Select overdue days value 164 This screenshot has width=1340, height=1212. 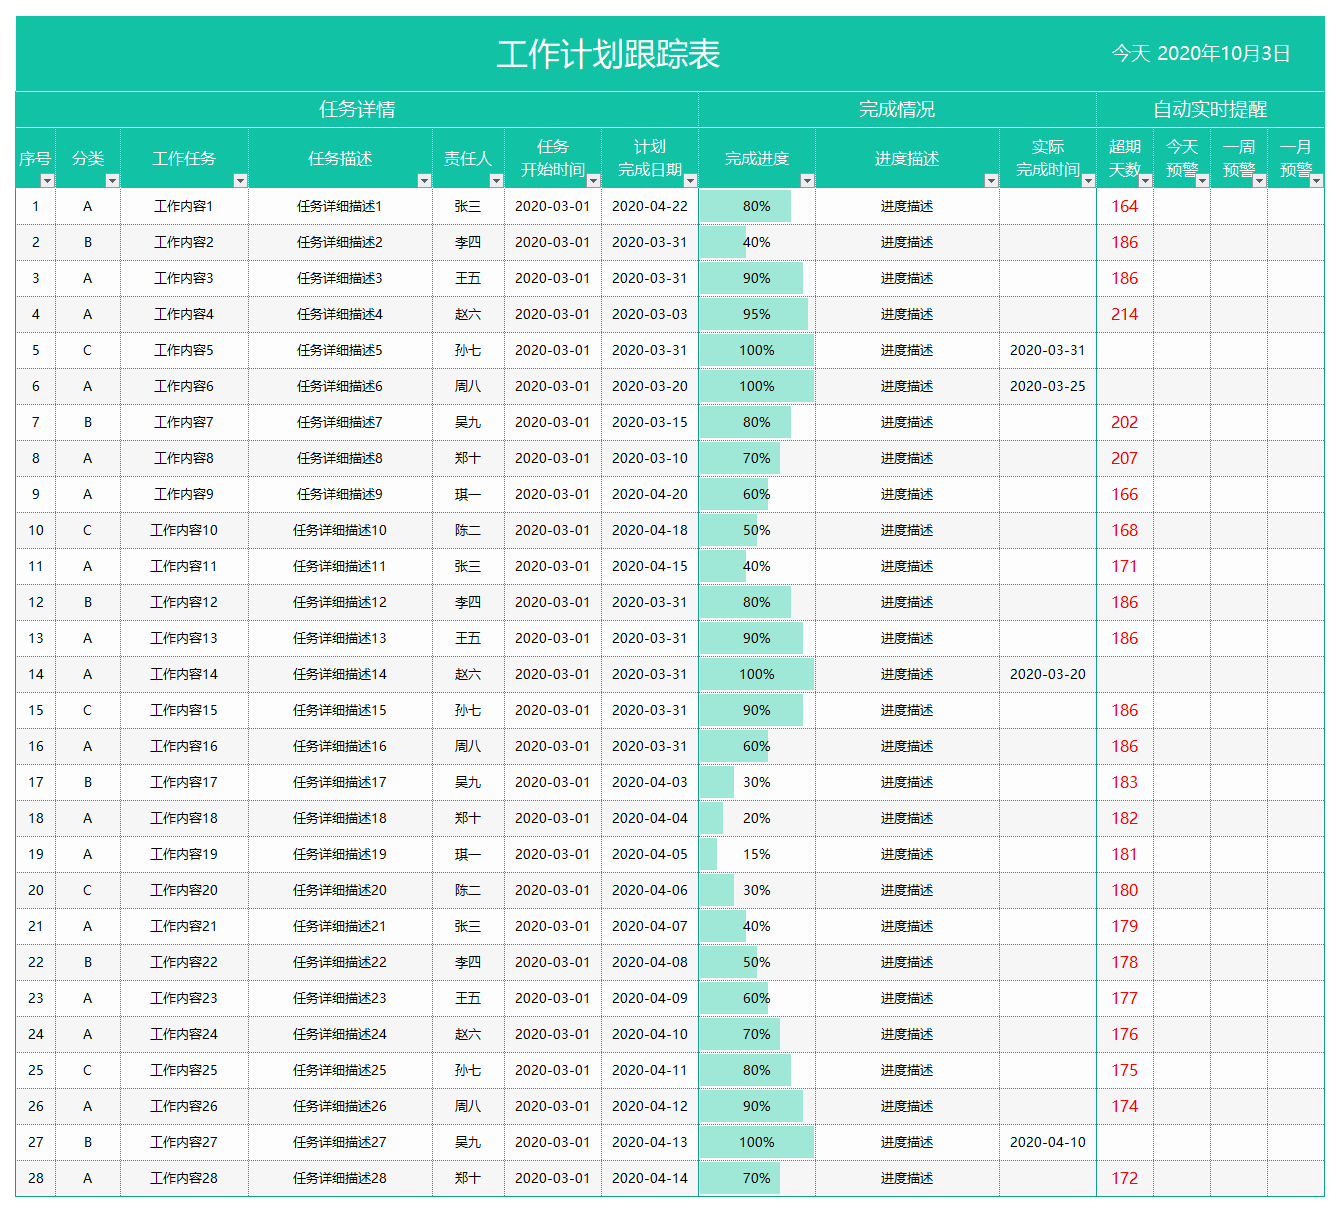[x=1125, y=206]
